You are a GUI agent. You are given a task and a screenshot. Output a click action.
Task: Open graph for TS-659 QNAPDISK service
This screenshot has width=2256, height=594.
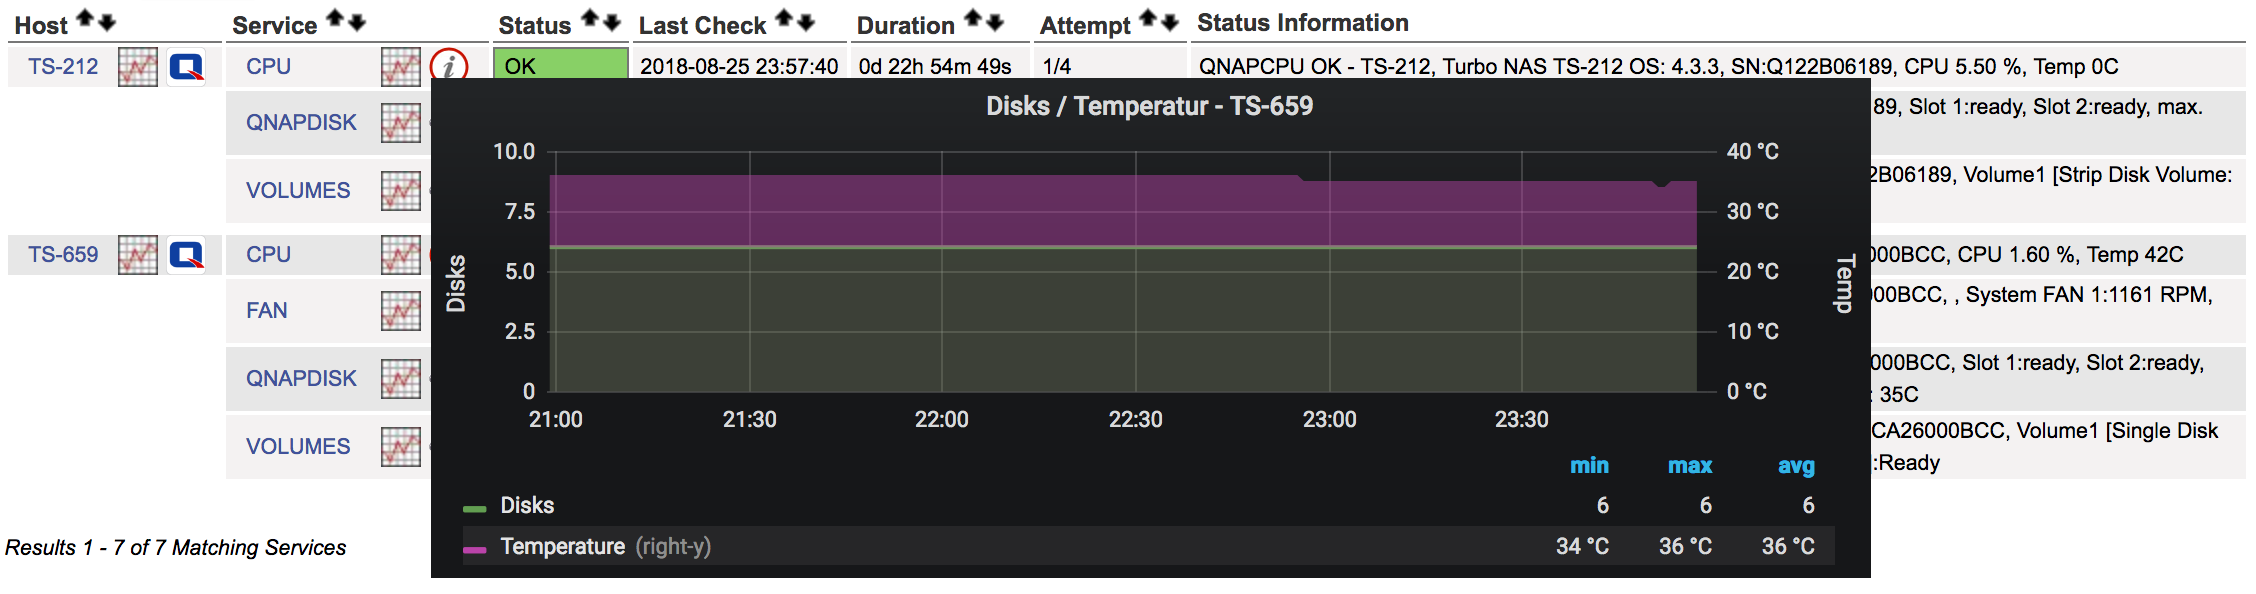[401, 379]
